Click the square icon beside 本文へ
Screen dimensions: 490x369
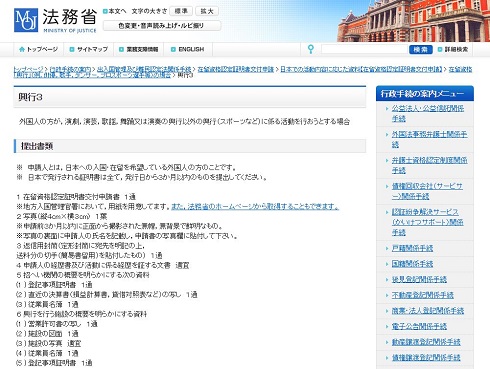point(105,11)
